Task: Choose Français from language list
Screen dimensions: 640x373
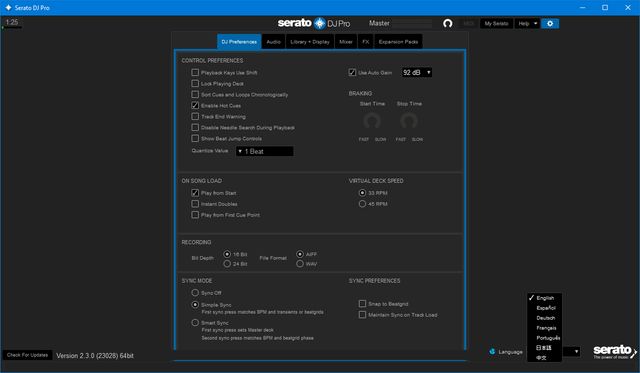Action: [544, 328]
